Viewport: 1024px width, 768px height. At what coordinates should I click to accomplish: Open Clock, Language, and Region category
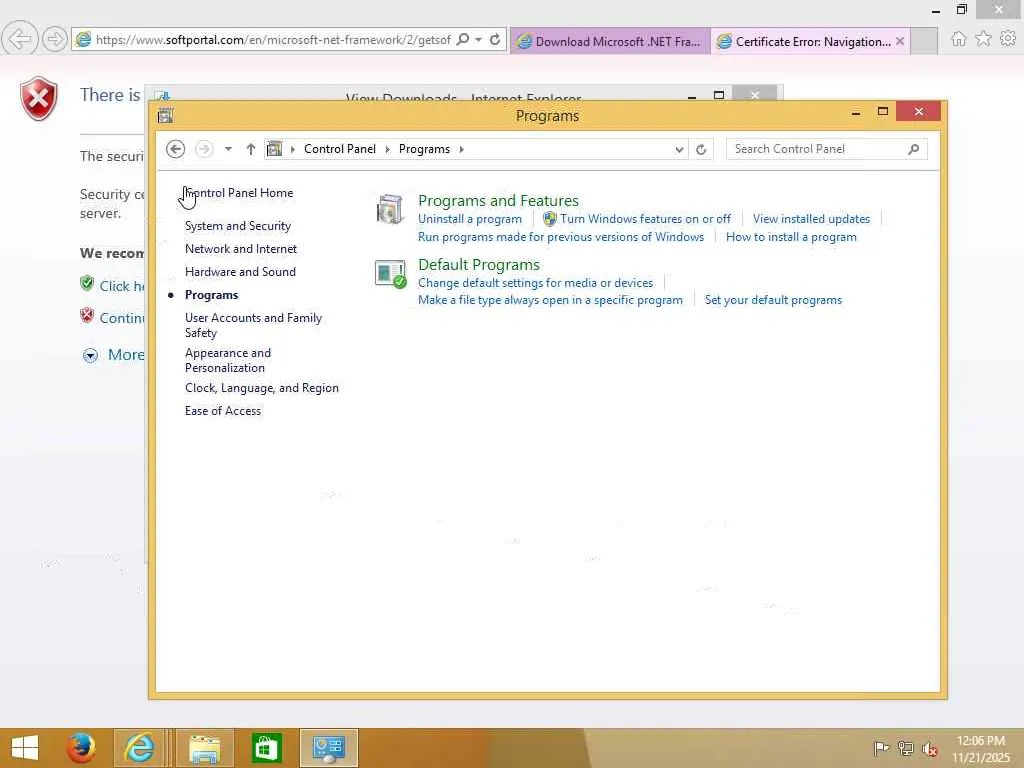point(261,388)
